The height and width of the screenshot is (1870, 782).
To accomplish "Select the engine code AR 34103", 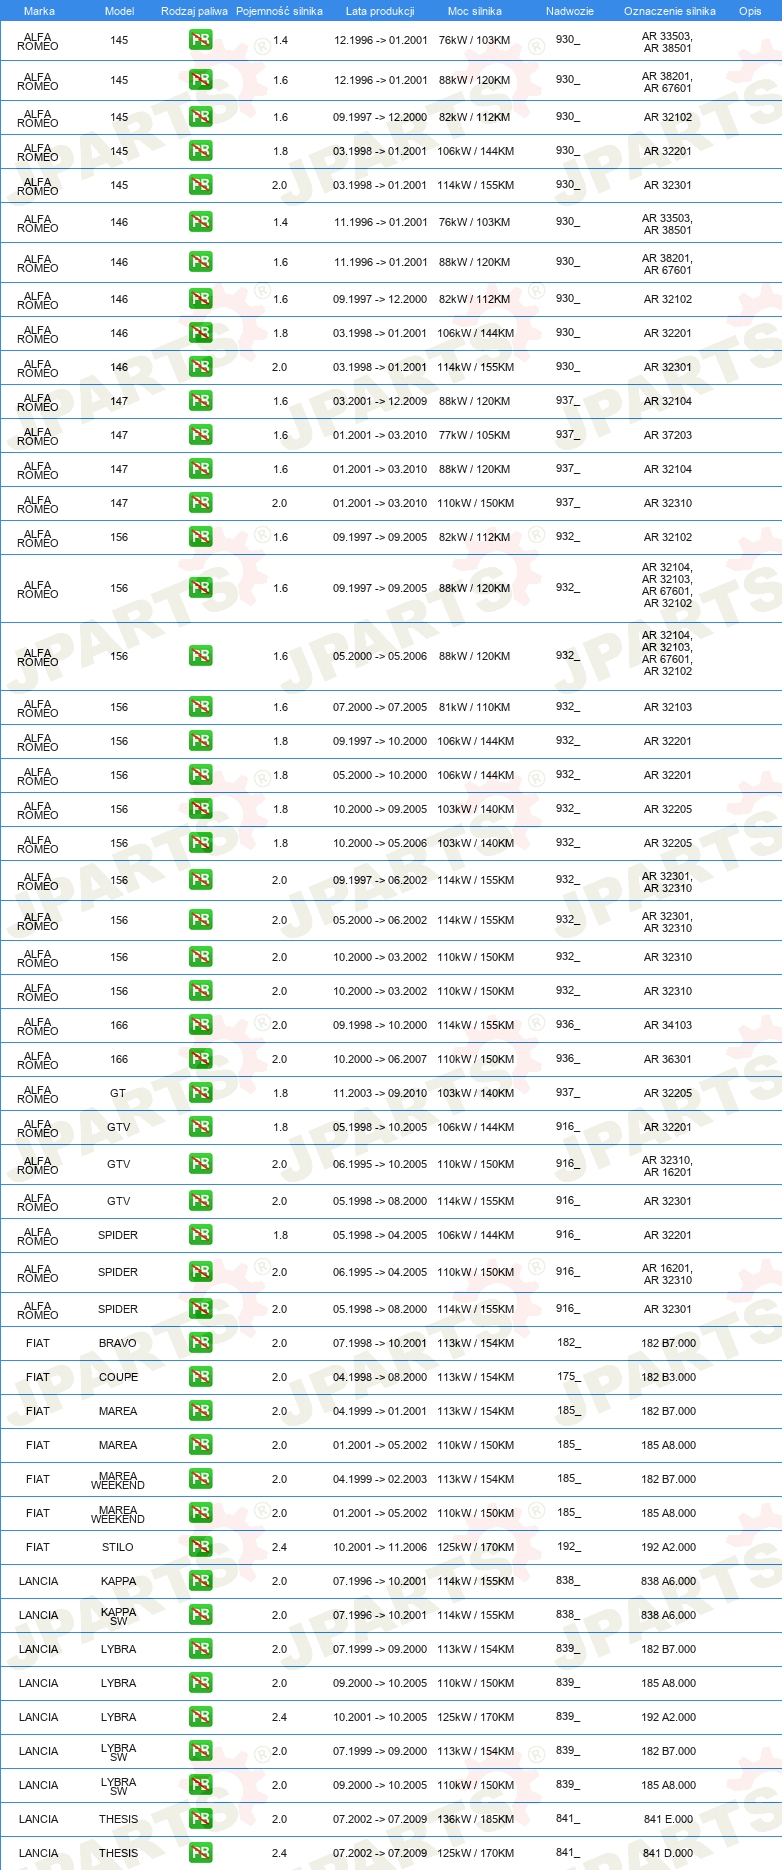I will (668, 1025).
